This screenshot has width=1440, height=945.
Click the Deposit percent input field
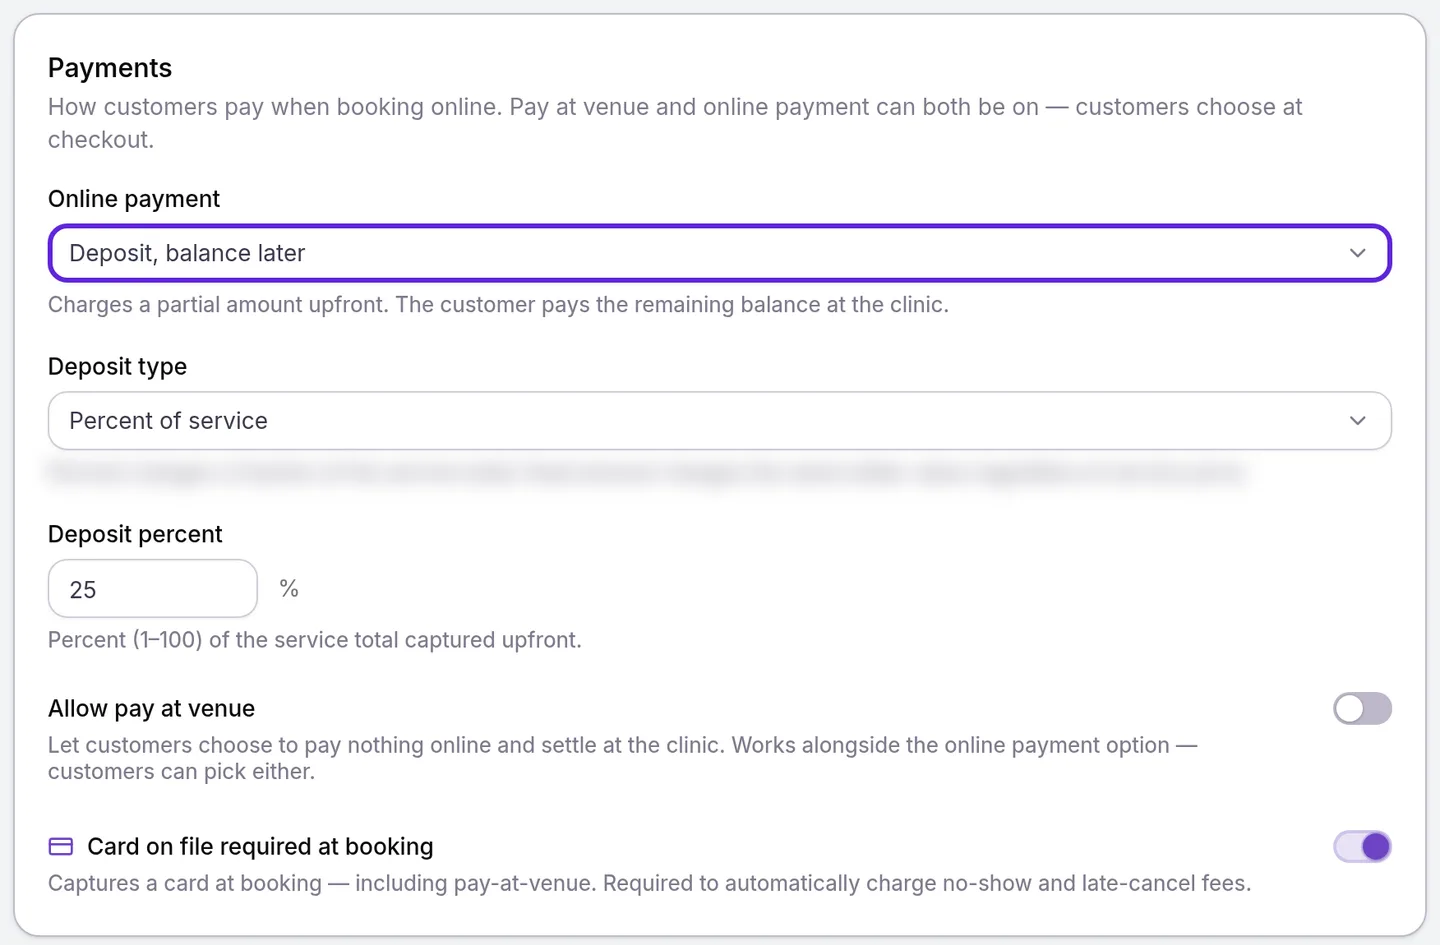(x=153, y=589)
